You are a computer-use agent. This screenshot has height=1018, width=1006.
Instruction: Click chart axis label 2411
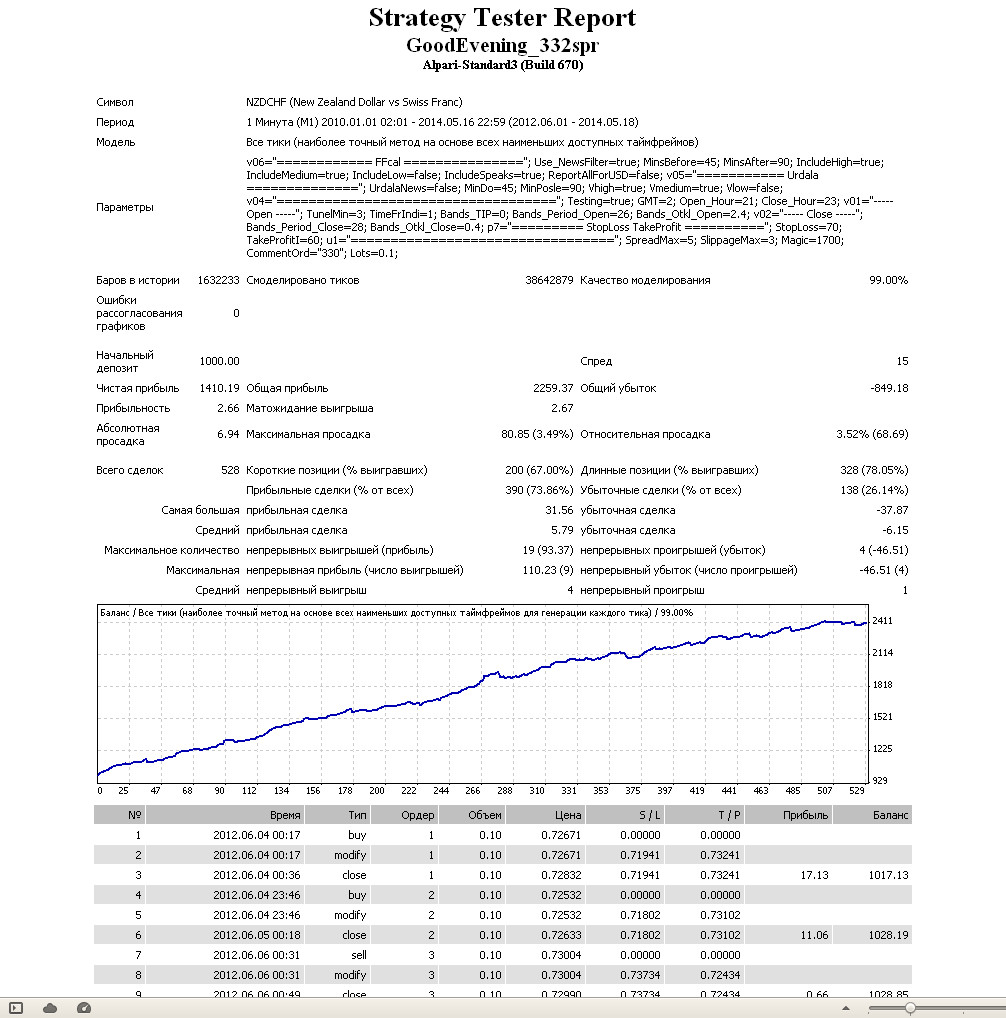pos(882,621)
